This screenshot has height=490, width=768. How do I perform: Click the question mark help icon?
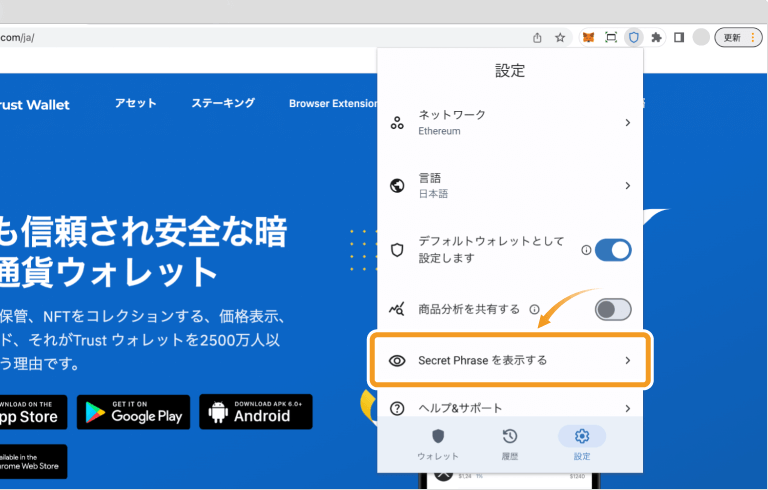tap(397, 408)
